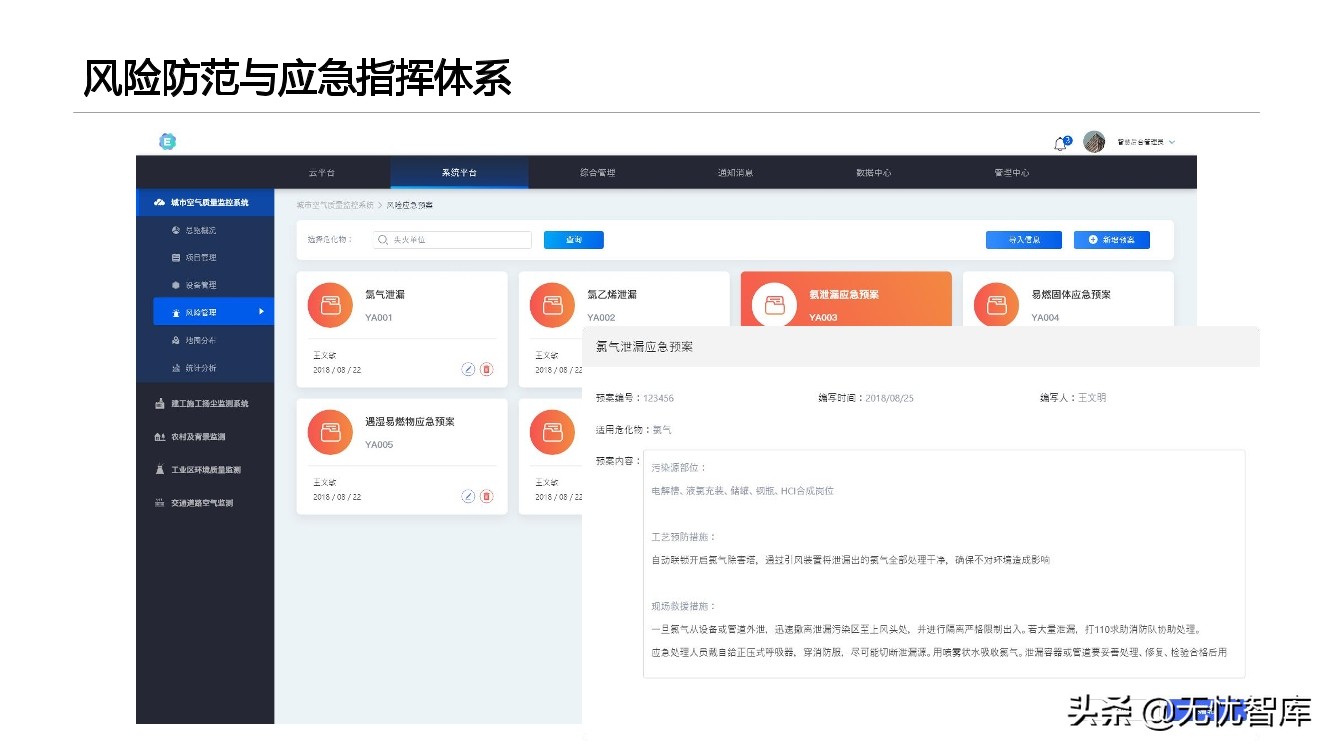Image resolution: width=1333 pixels, height=750 pixels.
Task: Click the user avatar picture
Action: pyautogui.click(x=1094, y=142)
